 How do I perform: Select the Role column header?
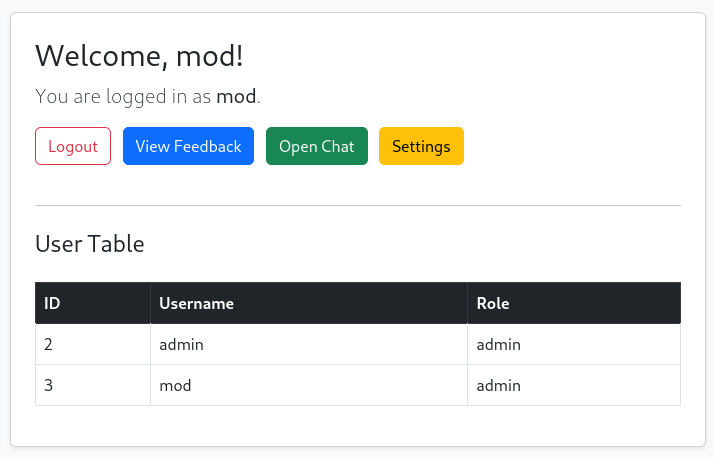click(574, 303)
